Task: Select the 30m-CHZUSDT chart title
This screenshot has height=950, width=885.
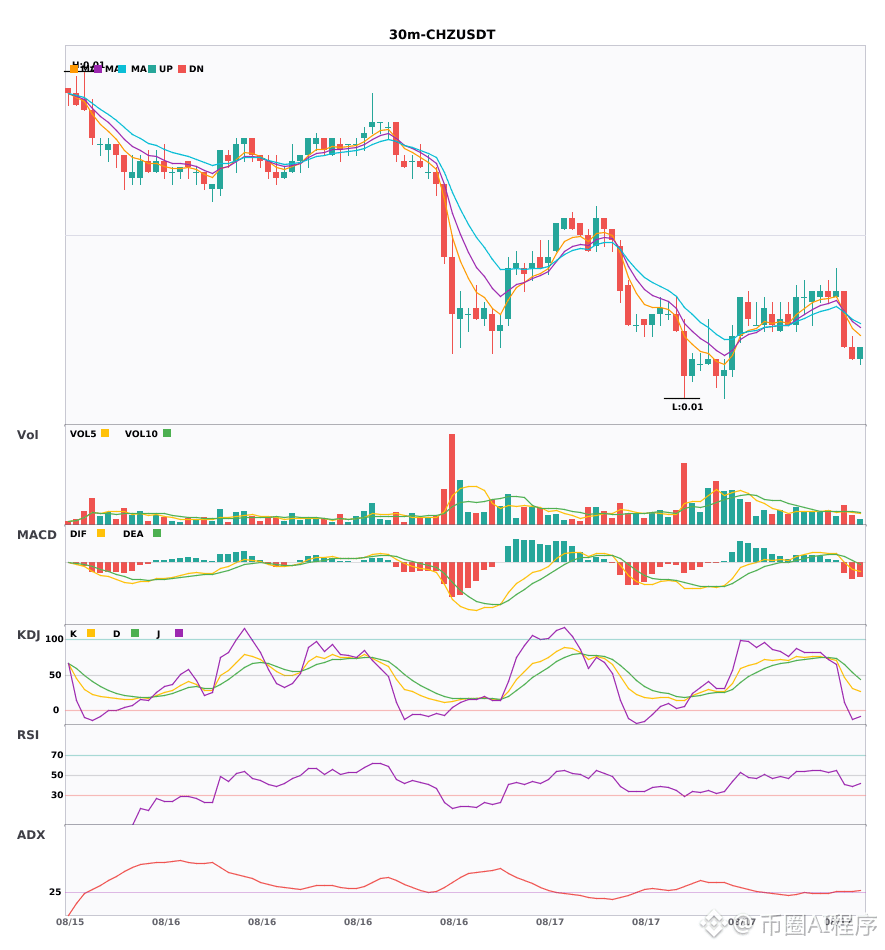Action: (x=442, y=35)
